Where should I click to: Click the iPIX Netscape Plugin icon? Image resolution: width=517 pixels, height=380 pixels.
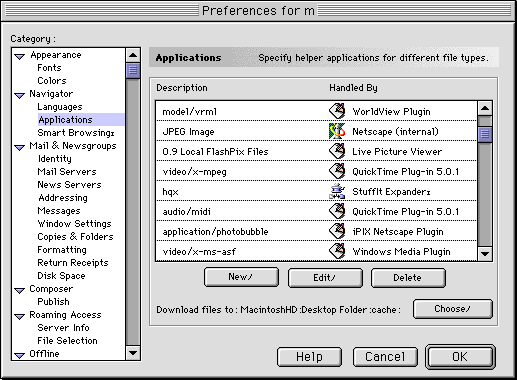click(x=337, y=231)
